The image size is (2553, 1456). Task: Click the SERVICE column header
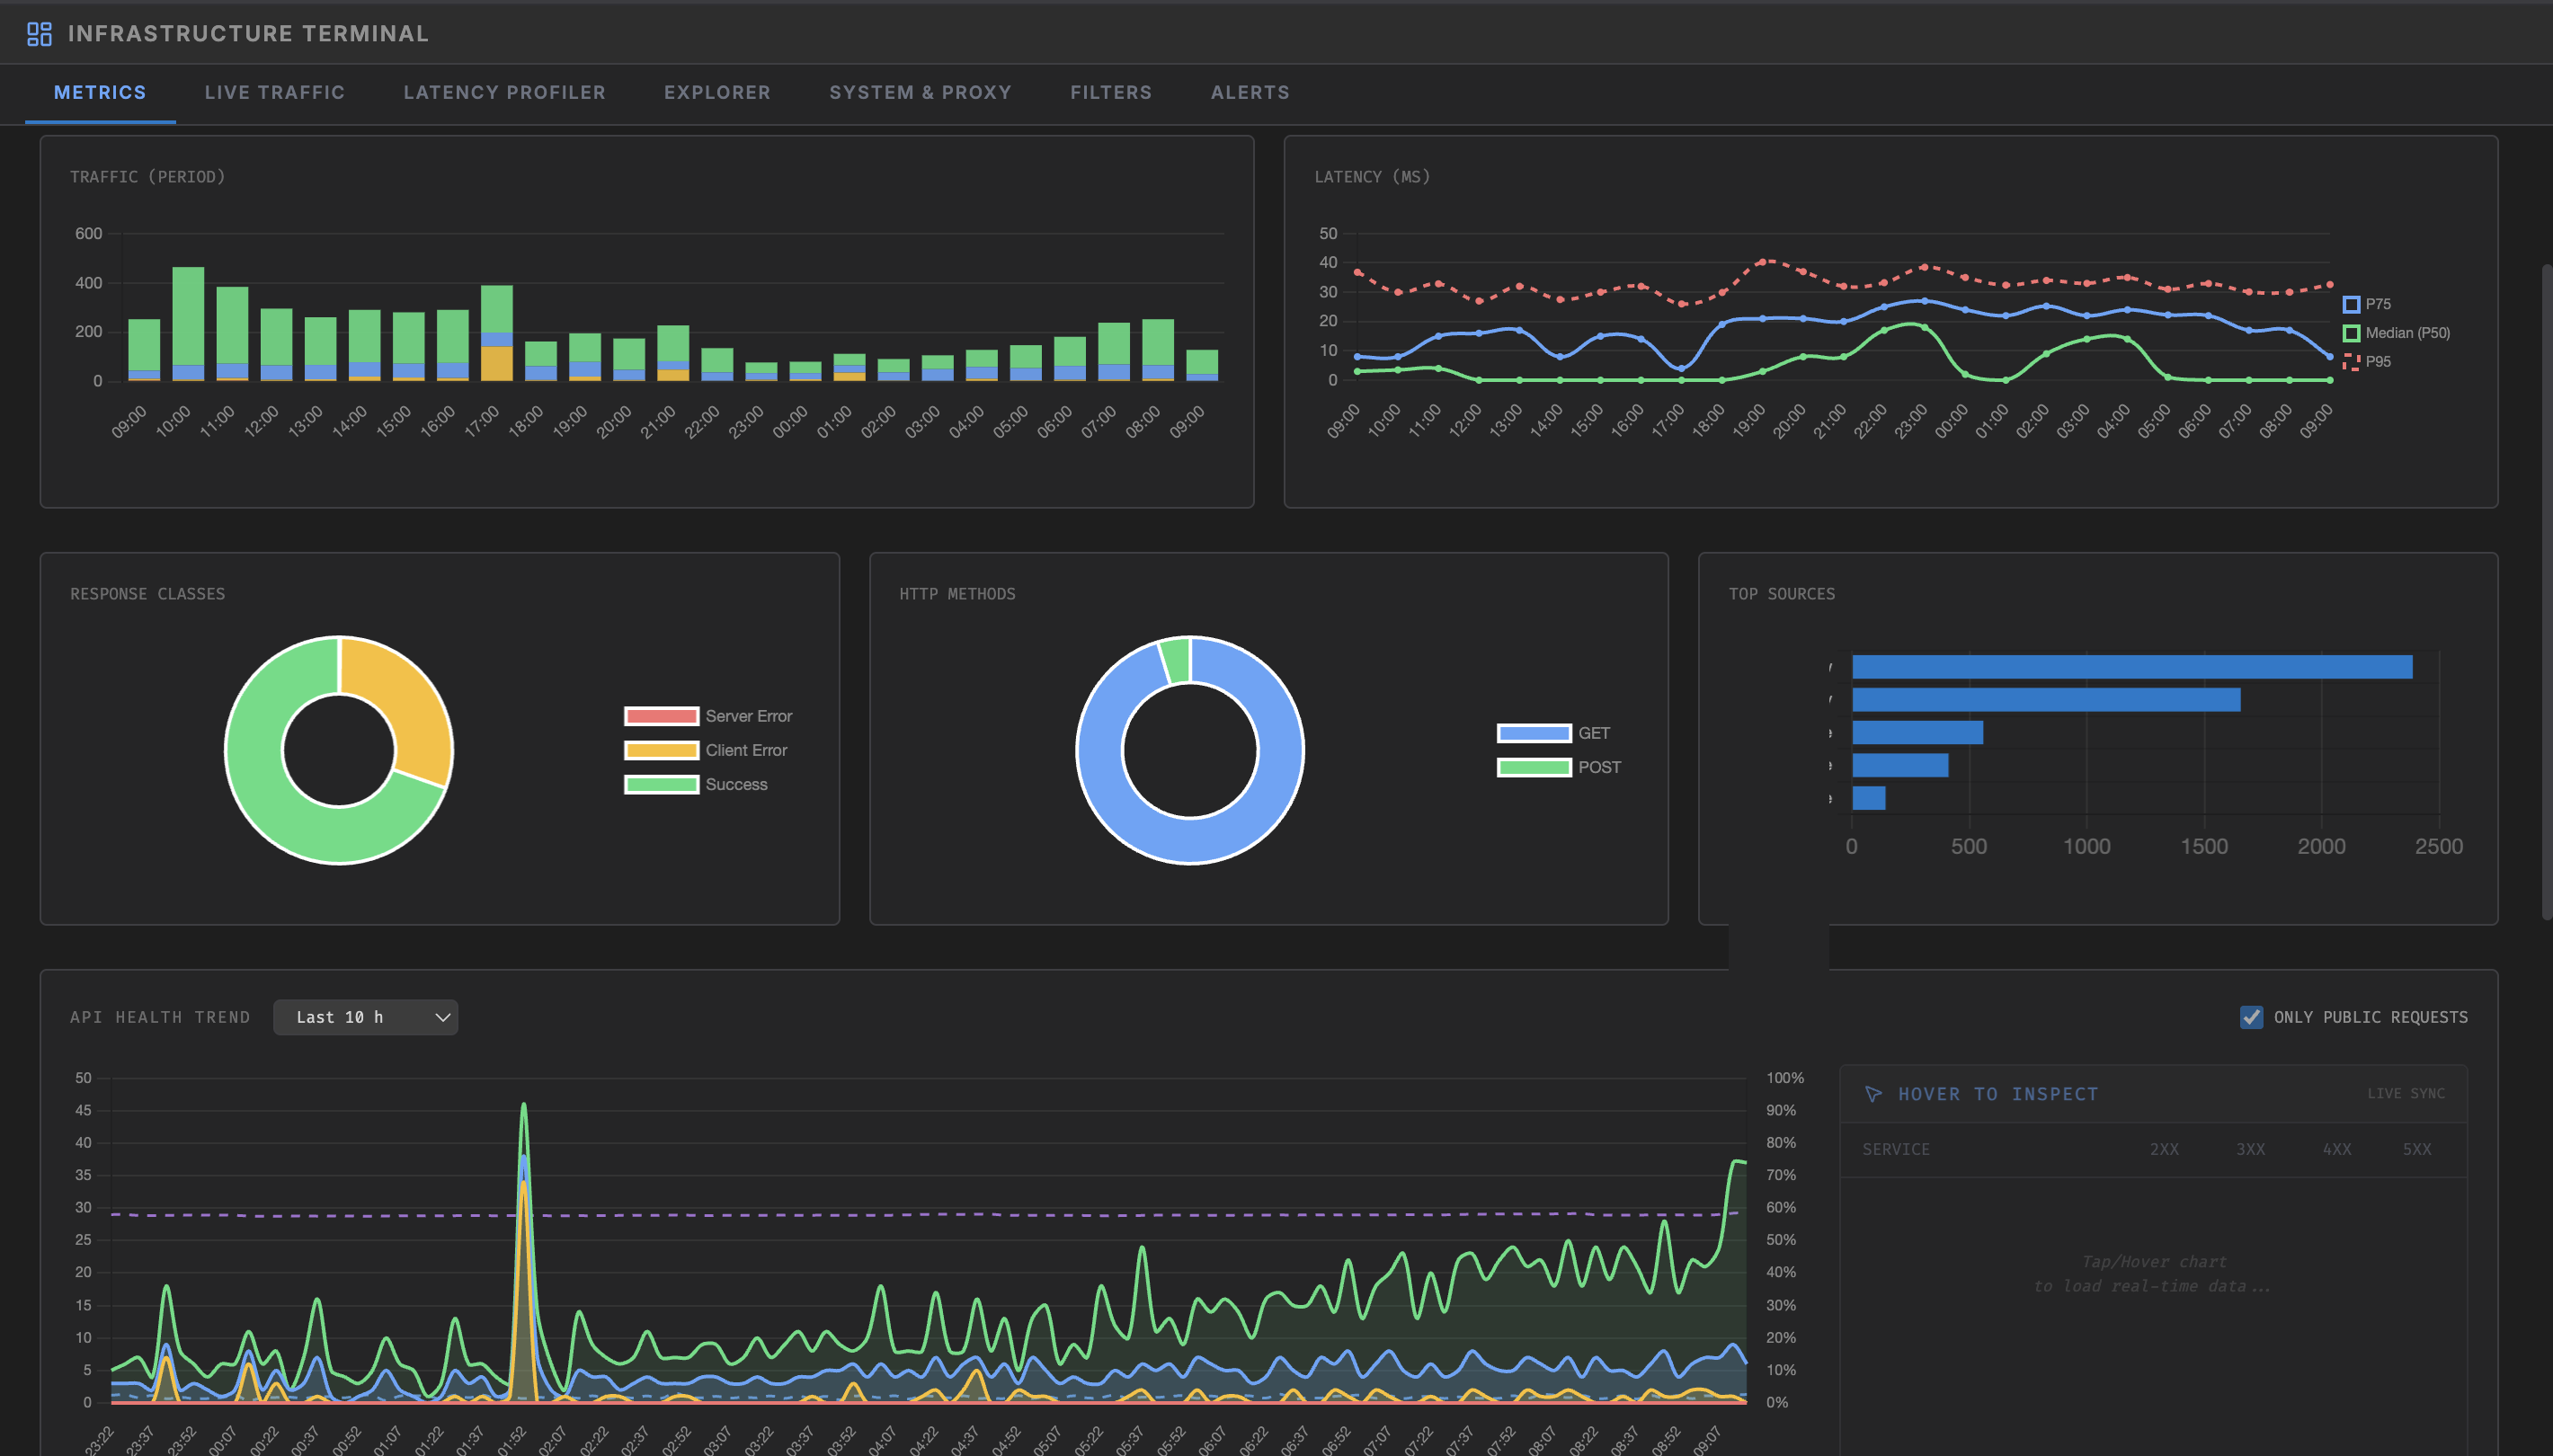pyautogui.click(x=1896, y=1149)
